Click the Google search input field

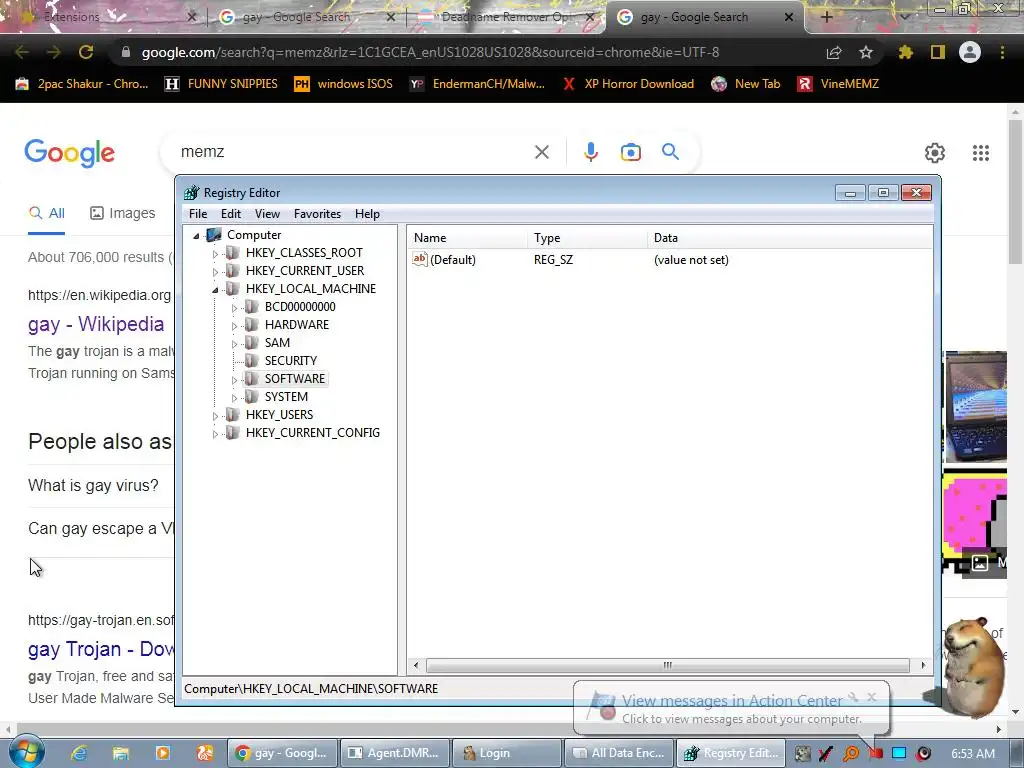point(353,152)
